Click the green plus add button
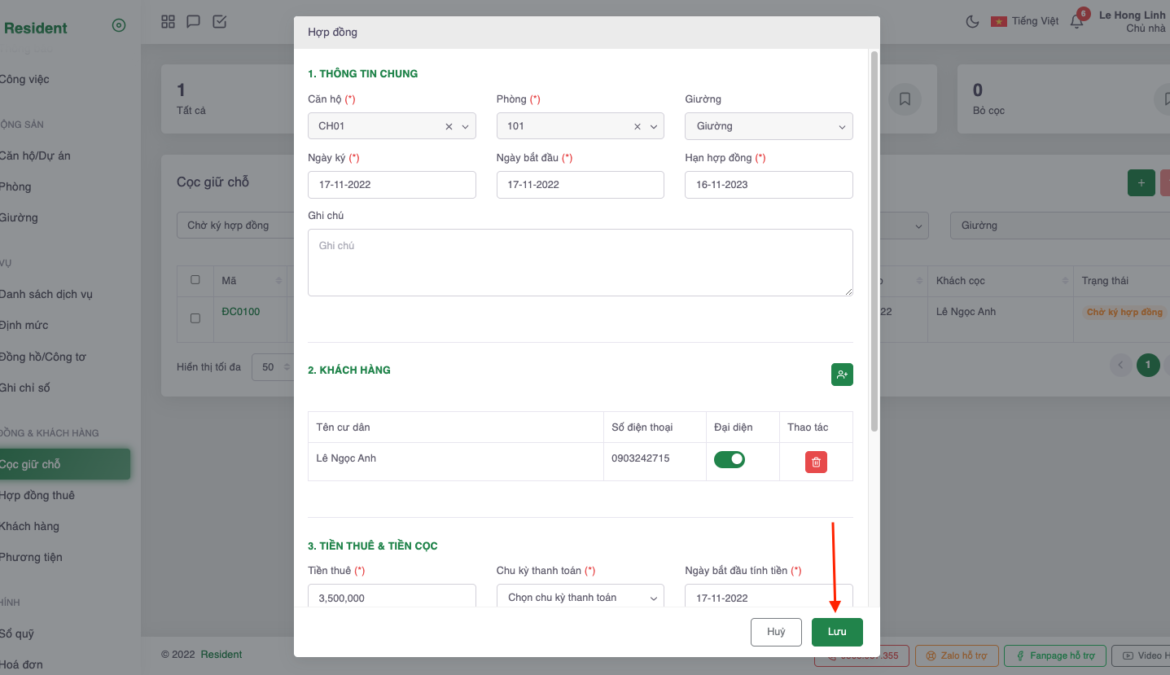Viewport: 1170px width, 675px height. (1140, 183)
